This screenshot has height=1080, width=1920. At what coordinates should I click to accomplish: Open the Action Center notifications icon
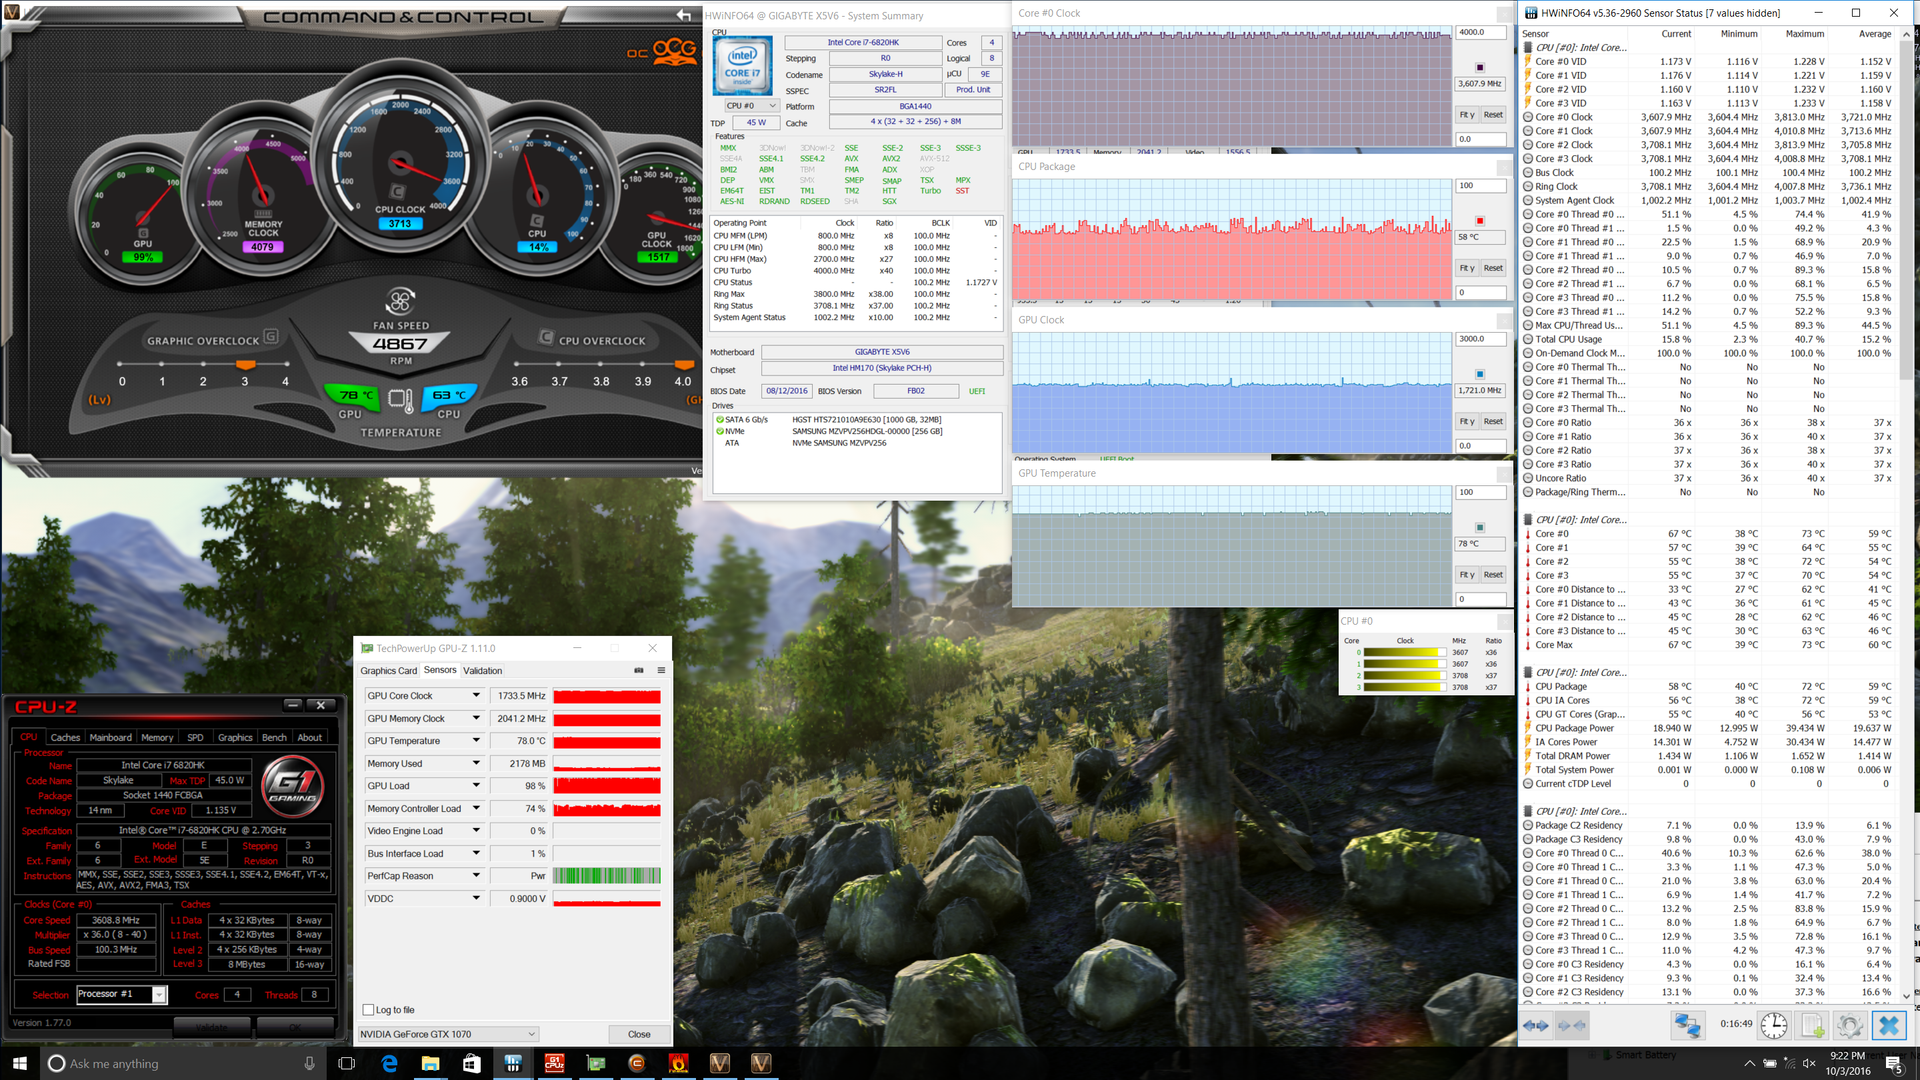pos(1893,1063)
